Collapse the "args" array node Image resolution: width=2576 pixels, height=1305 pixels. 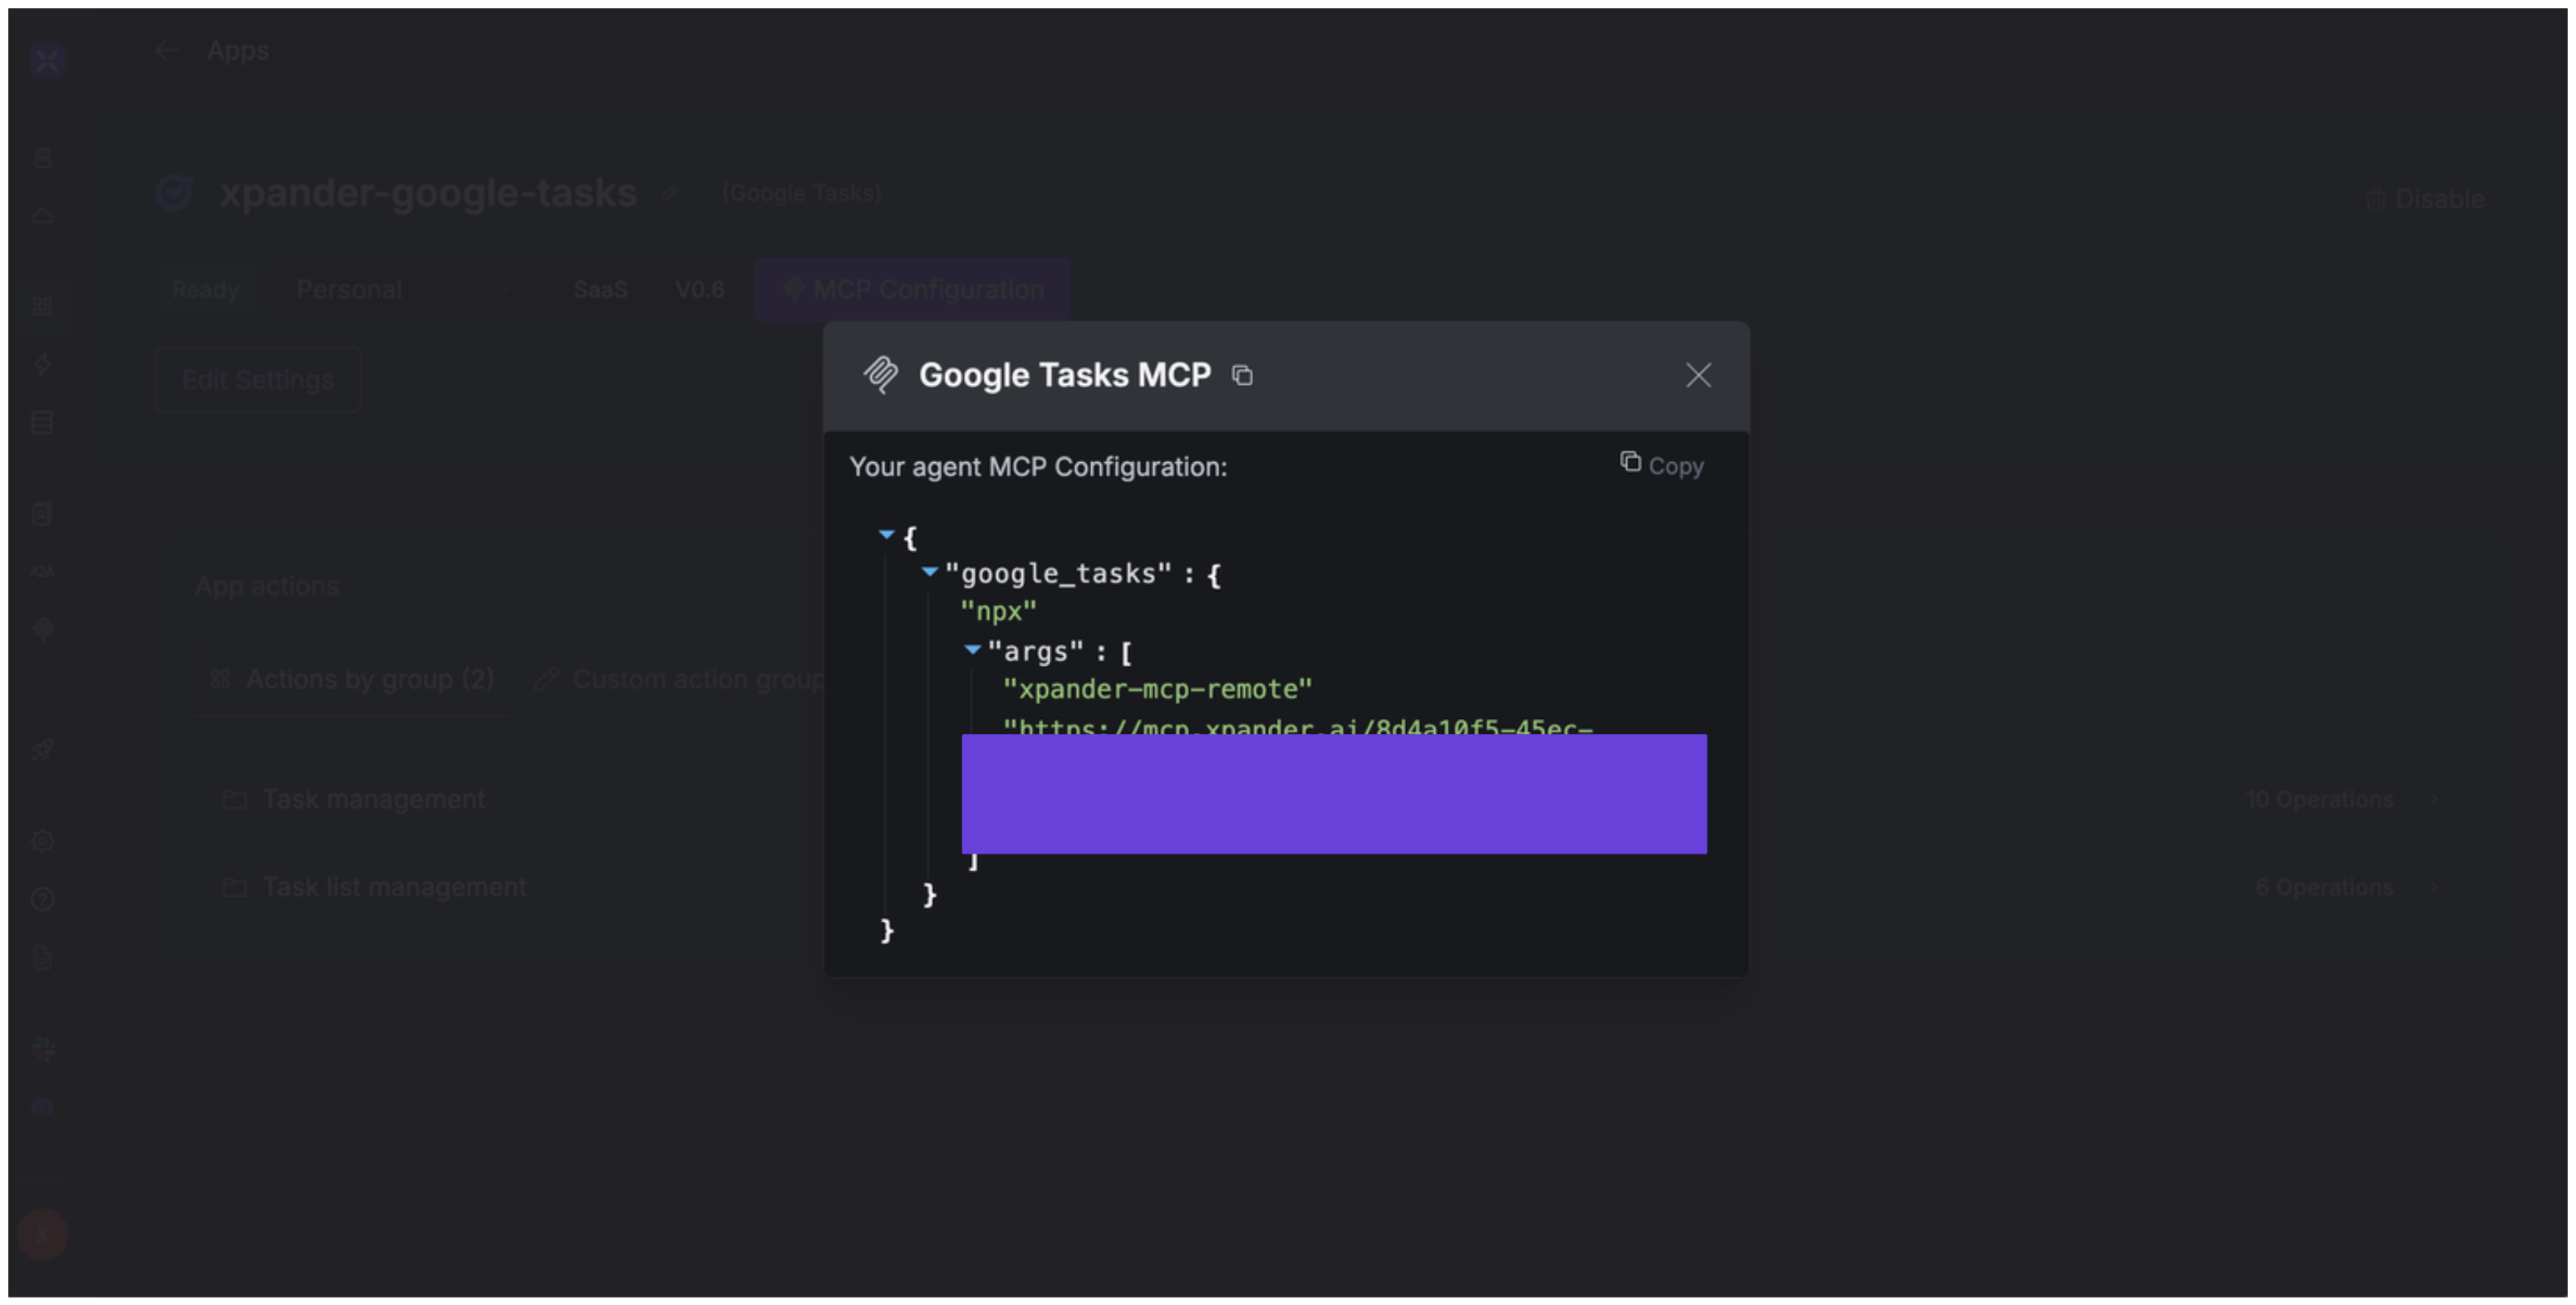click(972, 650)
